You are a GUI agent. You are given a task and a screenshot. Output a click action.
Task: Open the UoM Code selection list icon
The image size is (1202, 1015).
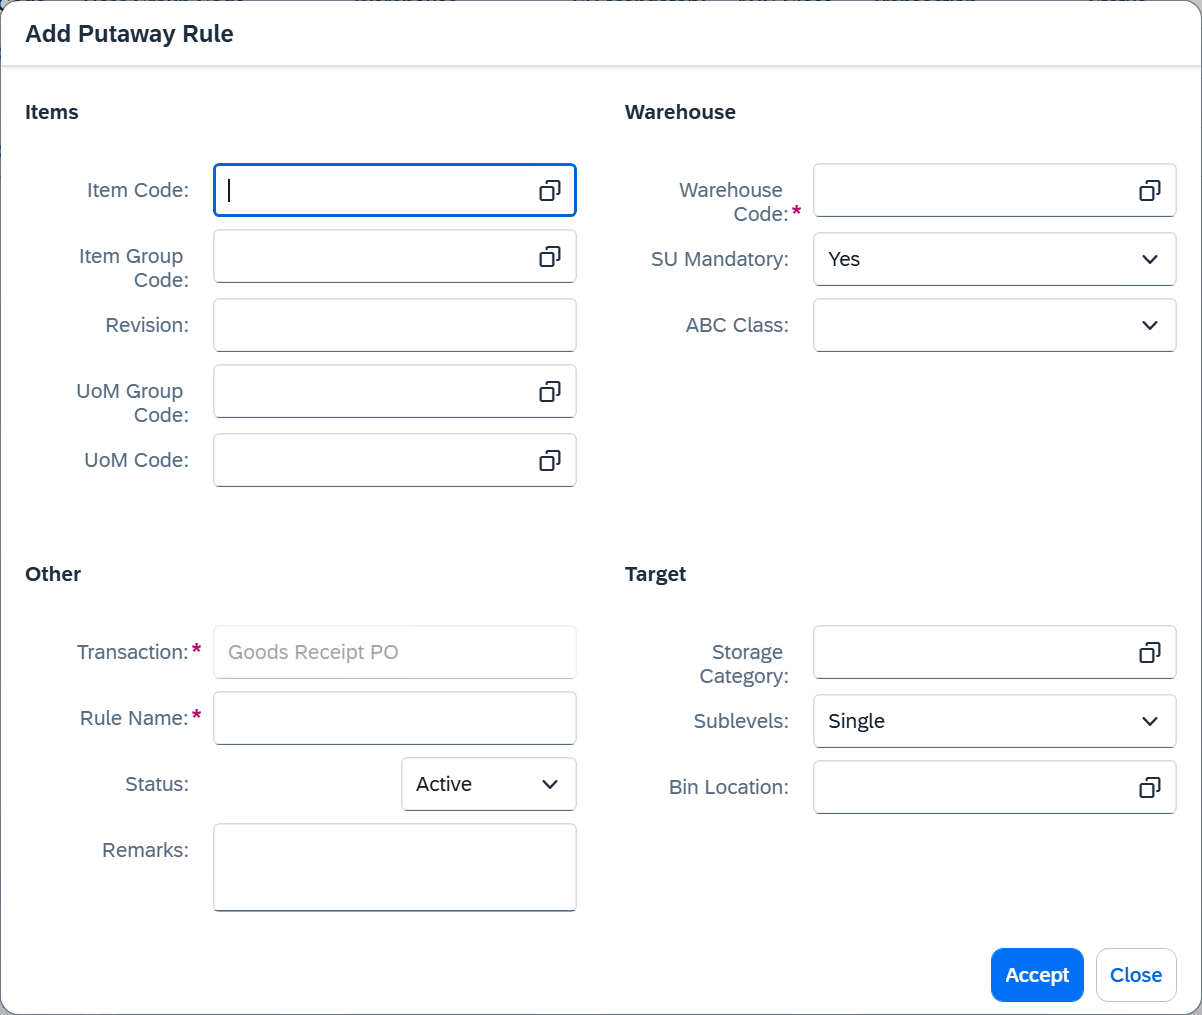point(549,460)
